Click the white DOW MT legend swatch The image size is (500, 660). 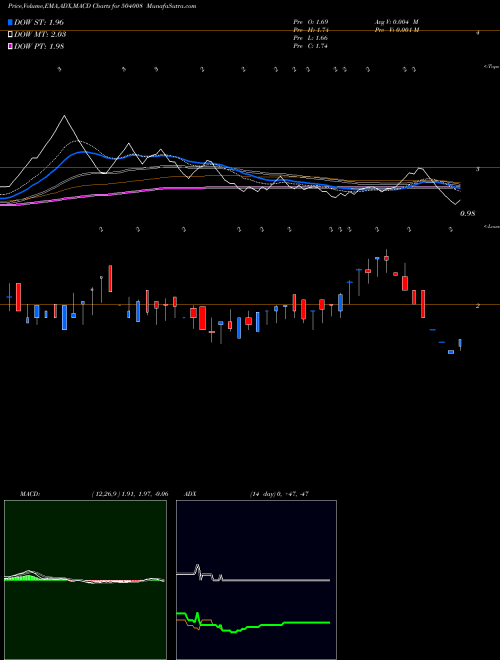tap(10, 35)
